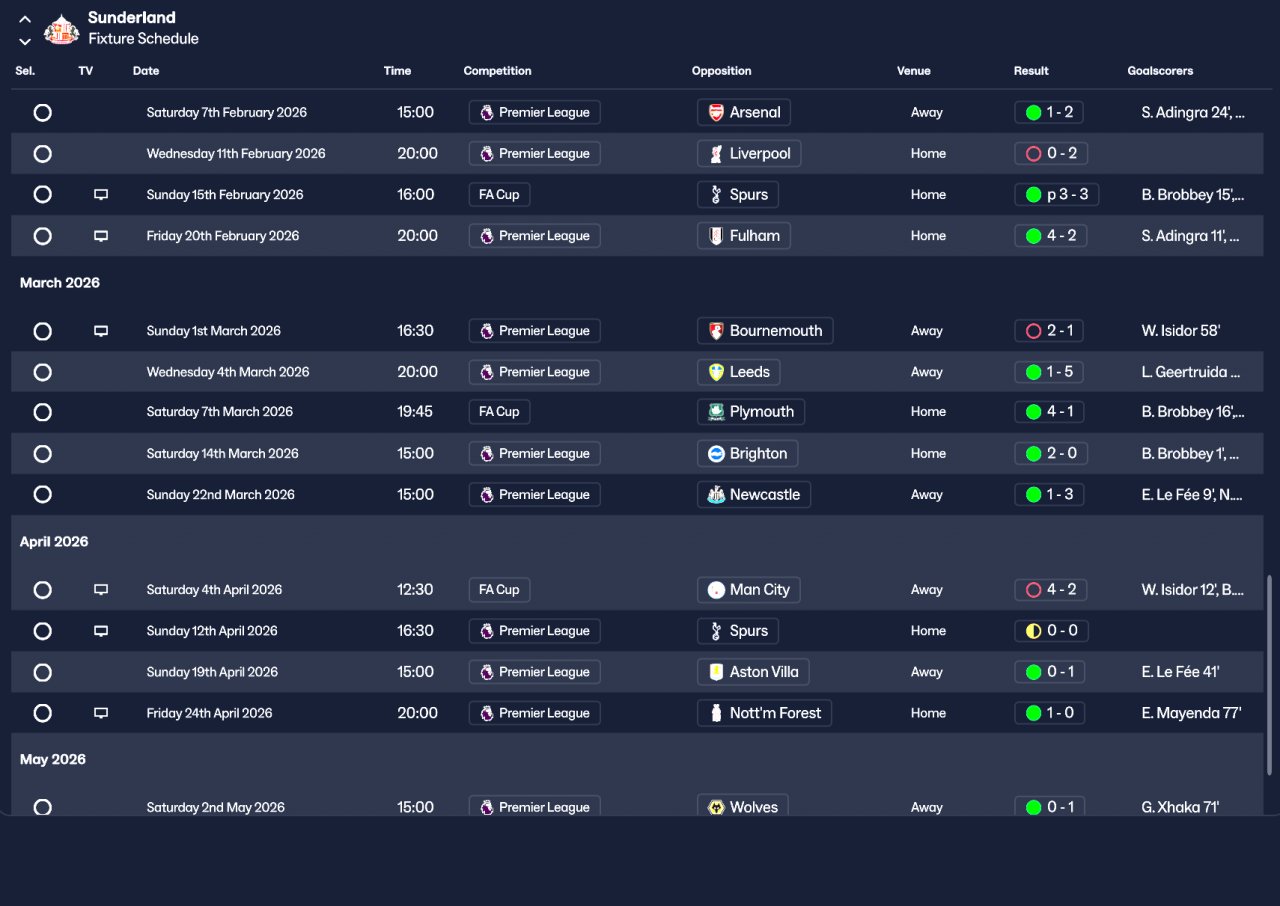Click the TV icon on the Nott'm Forest fixture
1280x906 pixels.
[x=101, y=713]
